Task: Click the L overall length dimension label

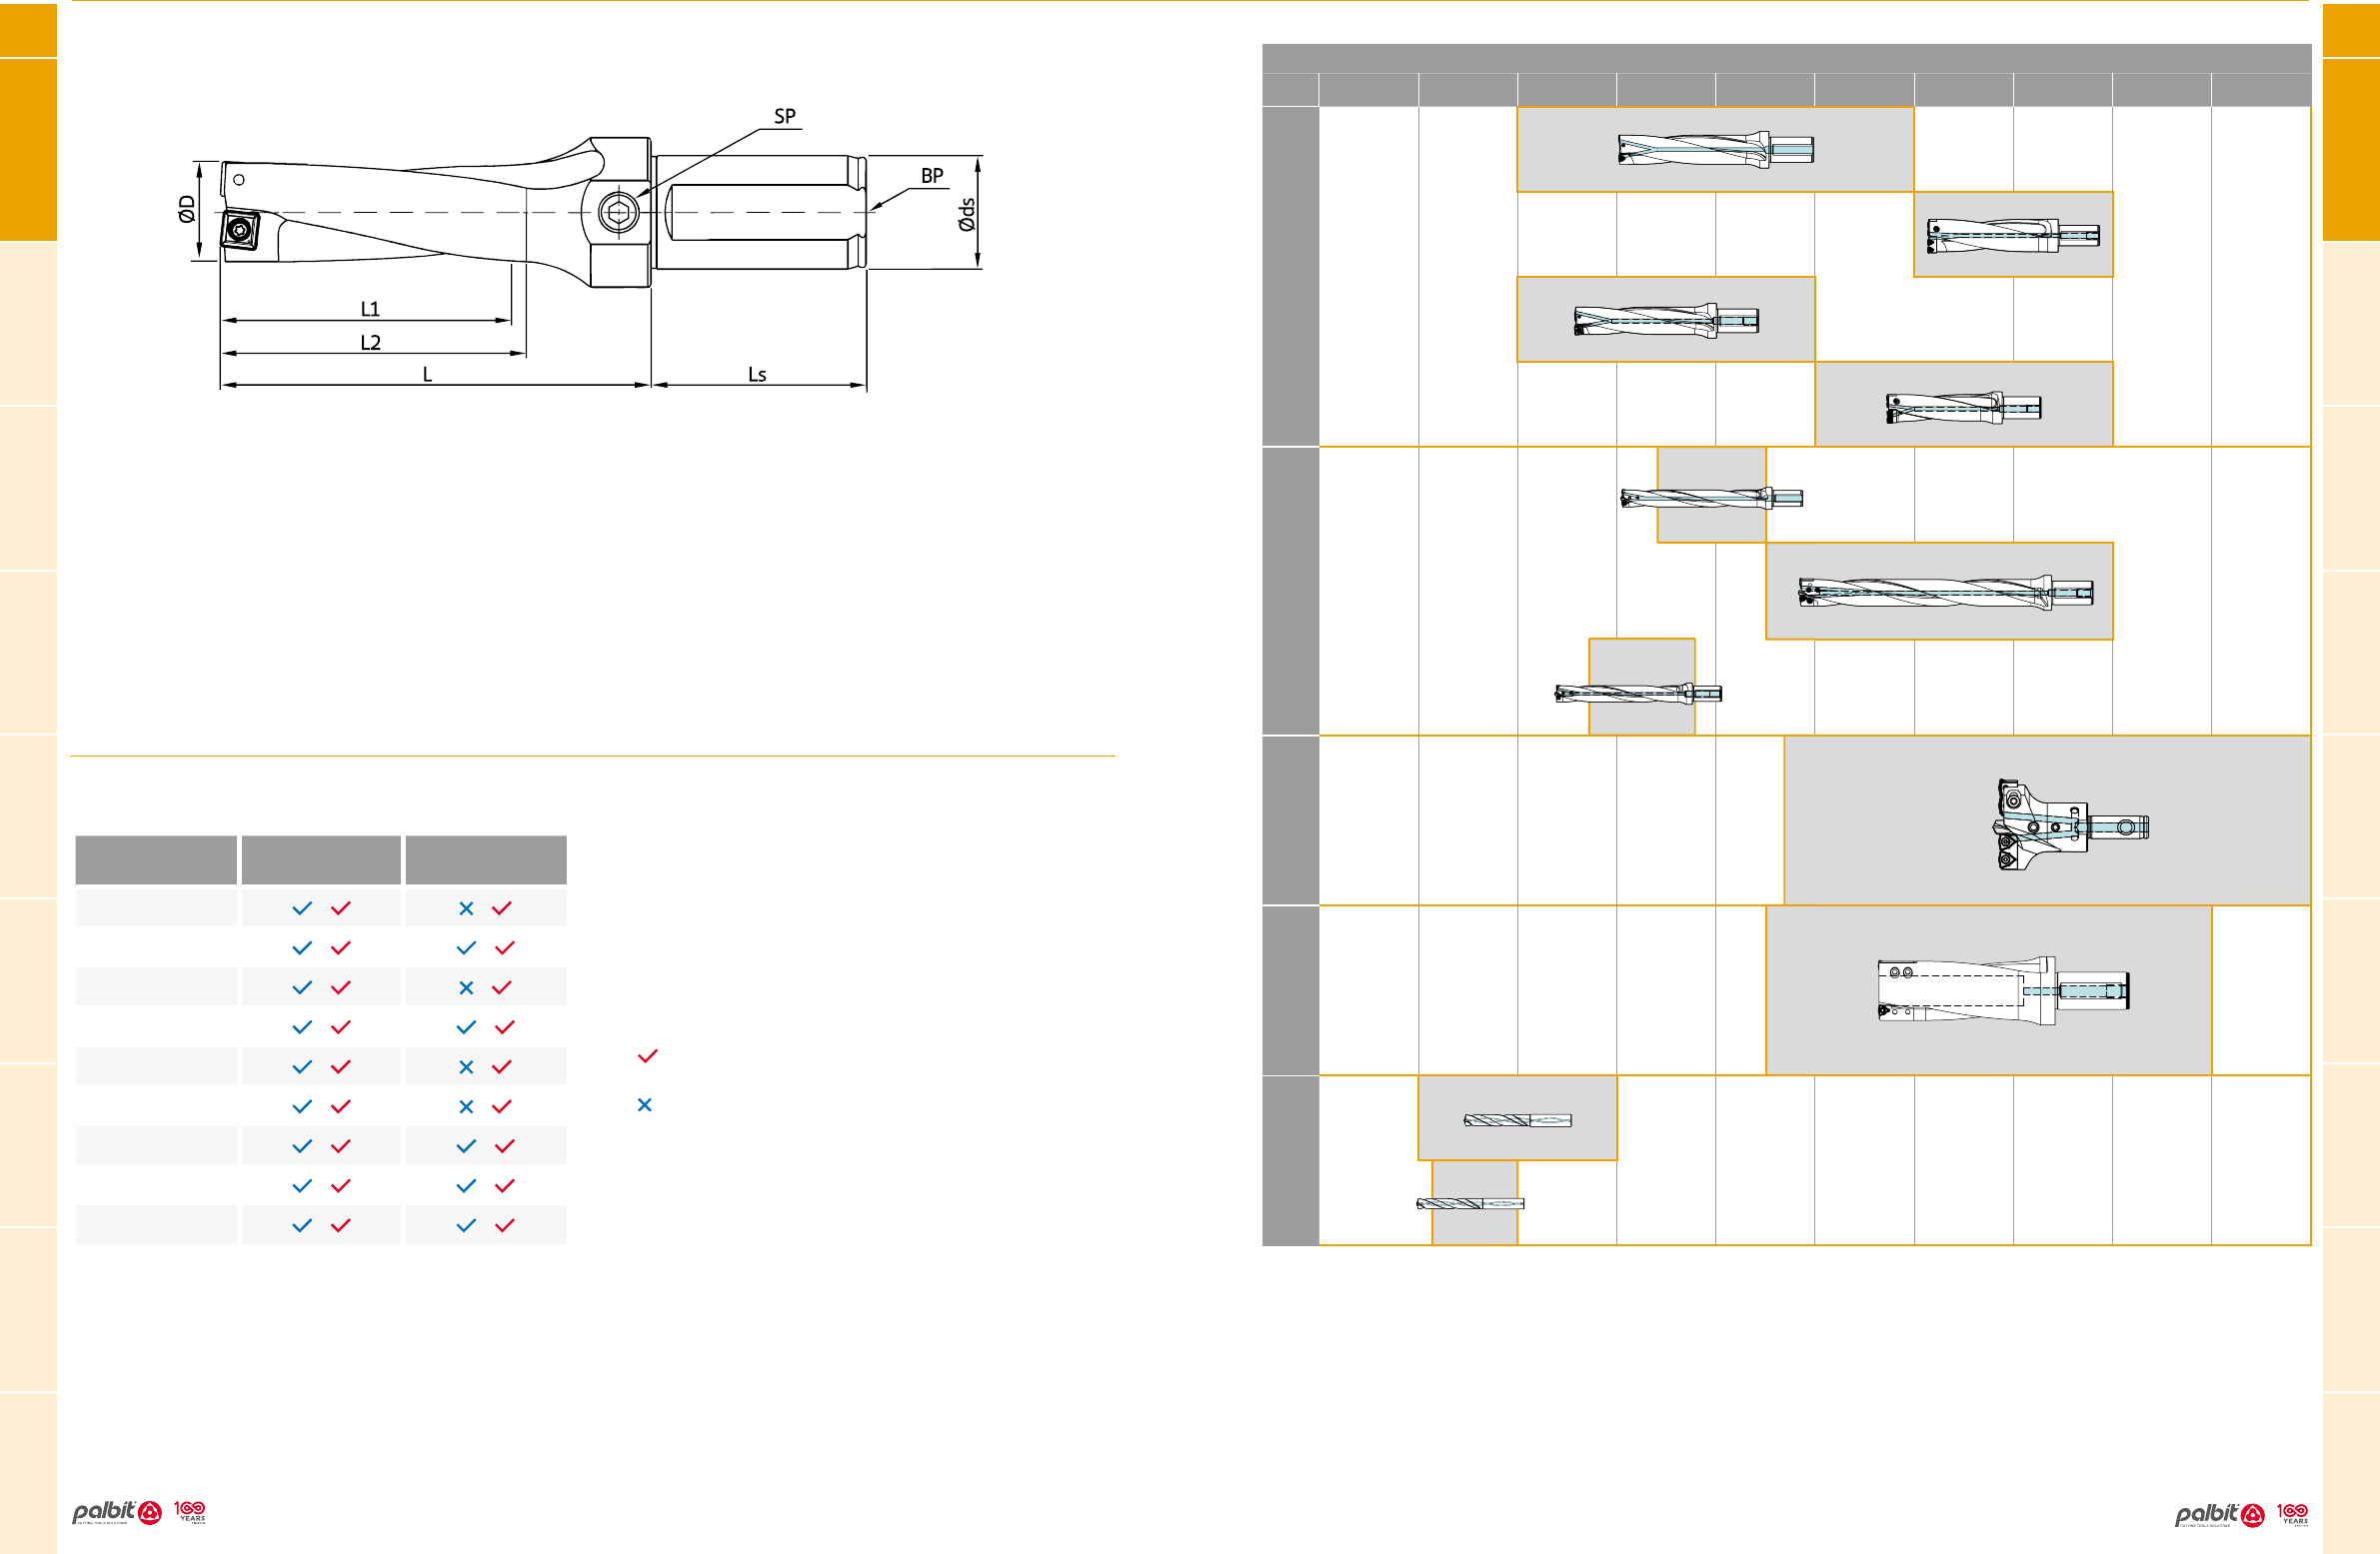Action: point(427,374)
